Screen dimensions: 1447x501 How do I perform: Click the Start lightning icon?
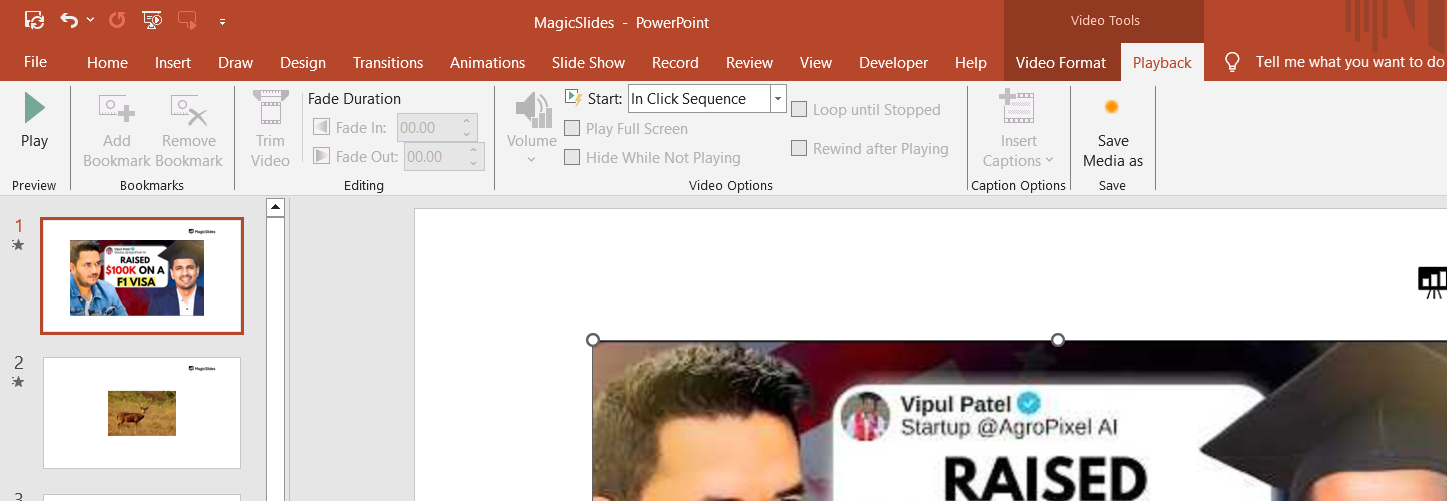[574, 98]
